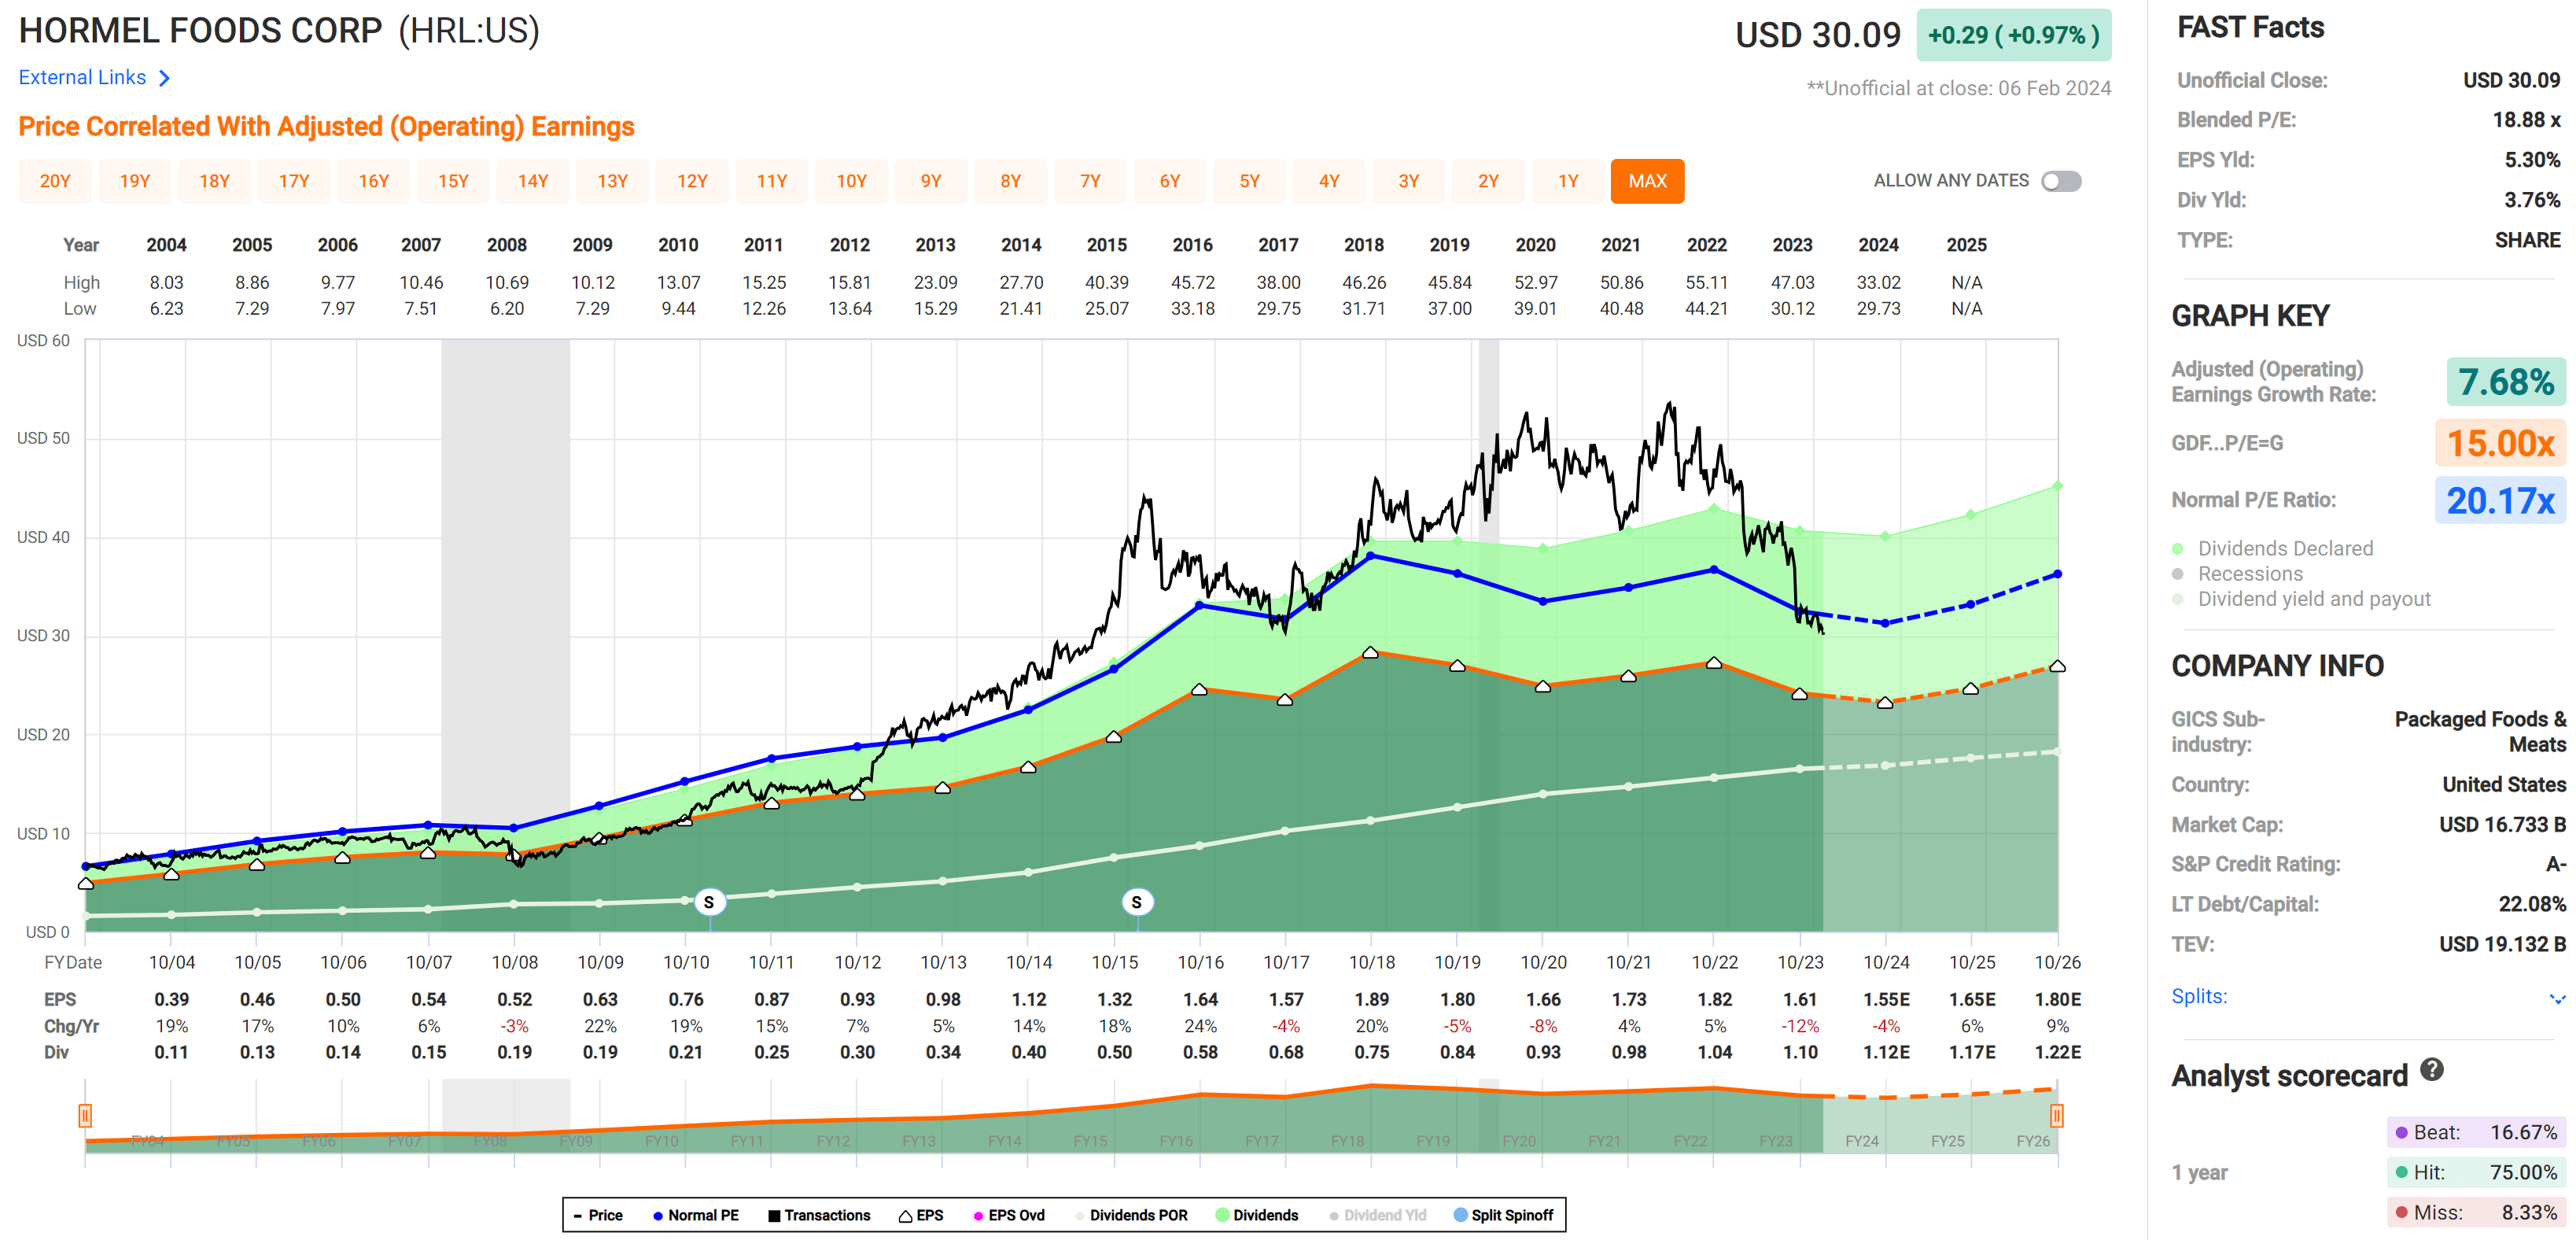The width and height of the screenshot is (2576, 1240).
Task: Select the 10Y time range tab
Action: (x=851, y=181)
